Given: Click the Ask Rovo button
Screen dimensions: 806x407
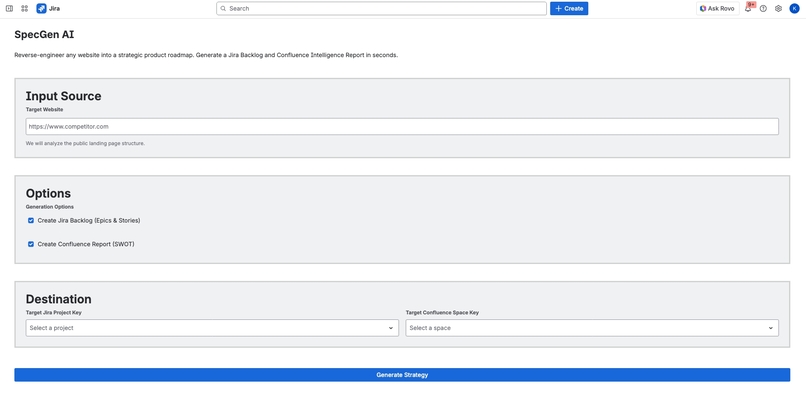Looking at the screenshot, I should (718, 8).
